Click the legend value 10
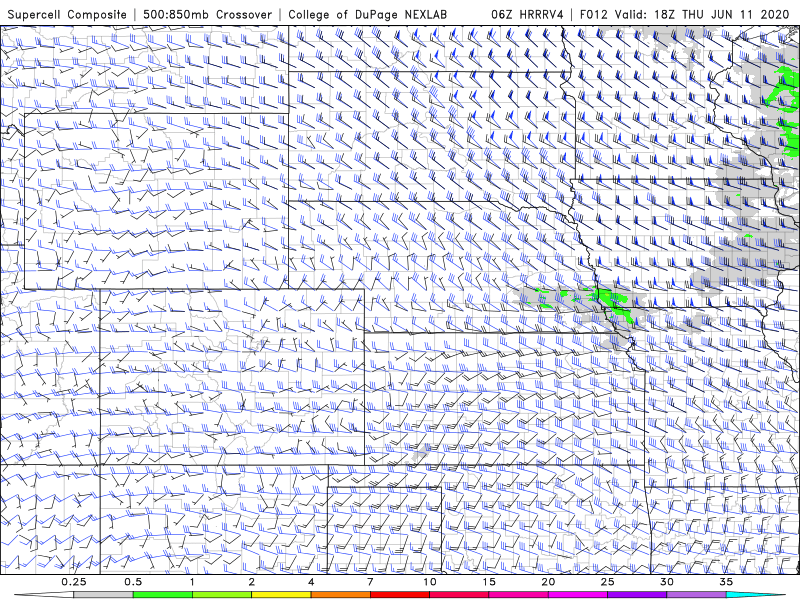The height and width of the screenshot is (600, 800). click(x=430, y=582)
